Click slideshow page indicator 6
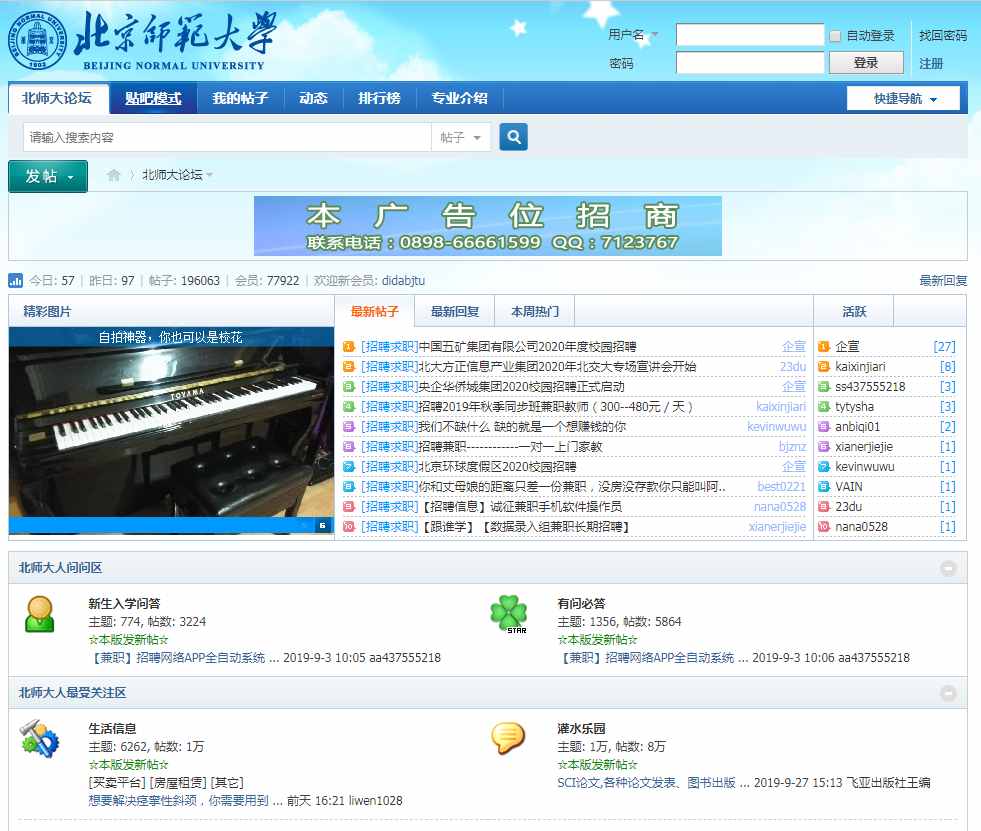The width and height of the screenshot is (981, 831). coord(323,526)
